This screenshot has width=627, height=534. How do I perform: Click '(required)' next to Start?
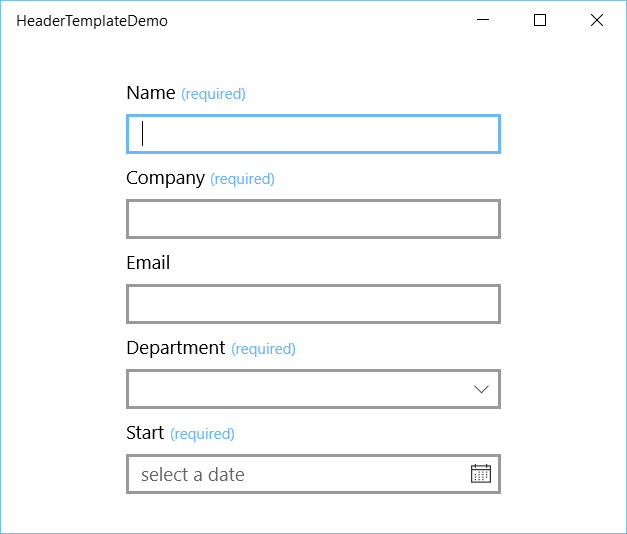click(x=202, y=434)
